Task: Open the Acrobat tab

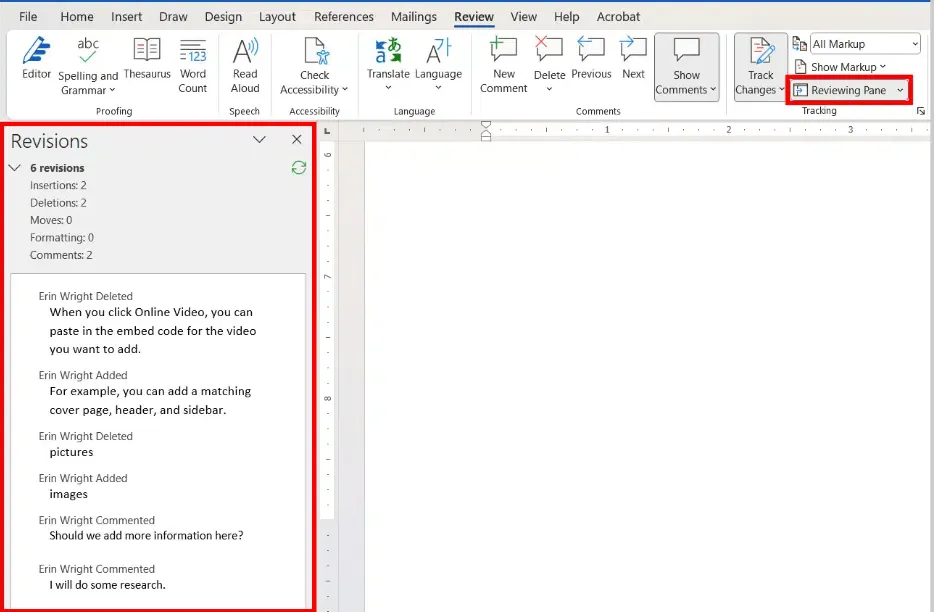Action: 618,17
